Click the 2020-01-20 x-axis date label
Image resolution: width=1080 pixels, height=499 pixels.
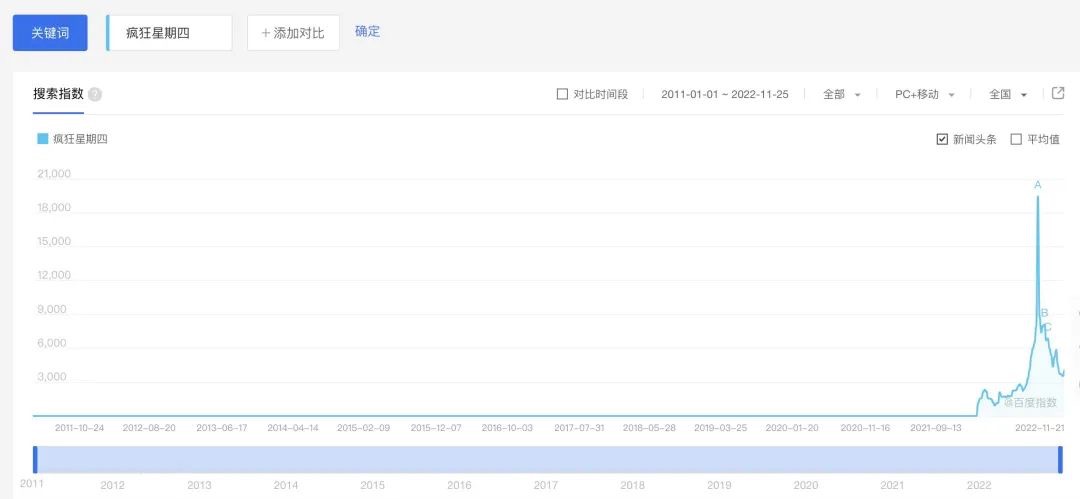pos(792,428)
